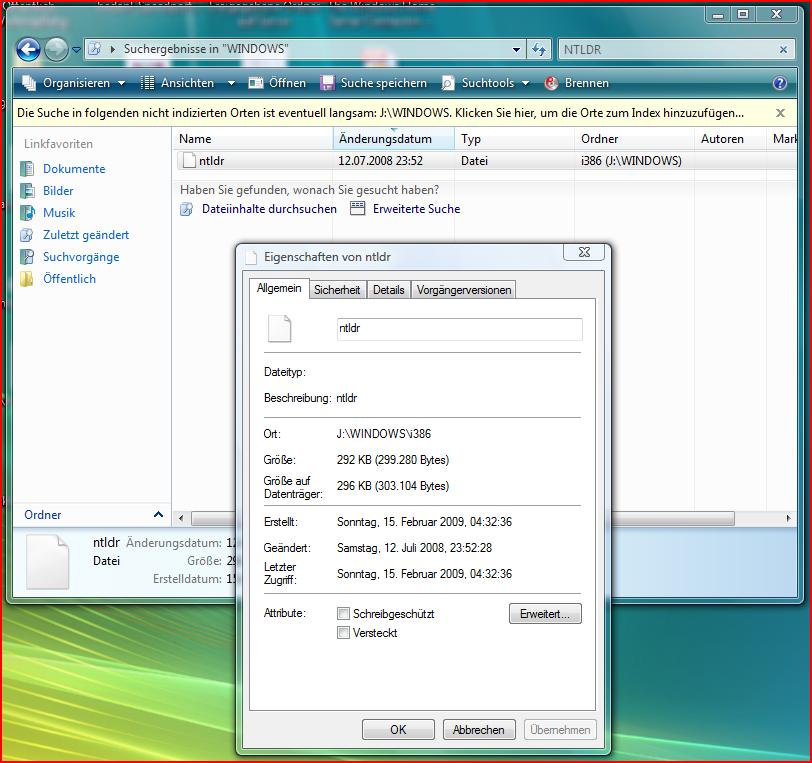Click the greyed Forward navigation arrow

point(56,50)
